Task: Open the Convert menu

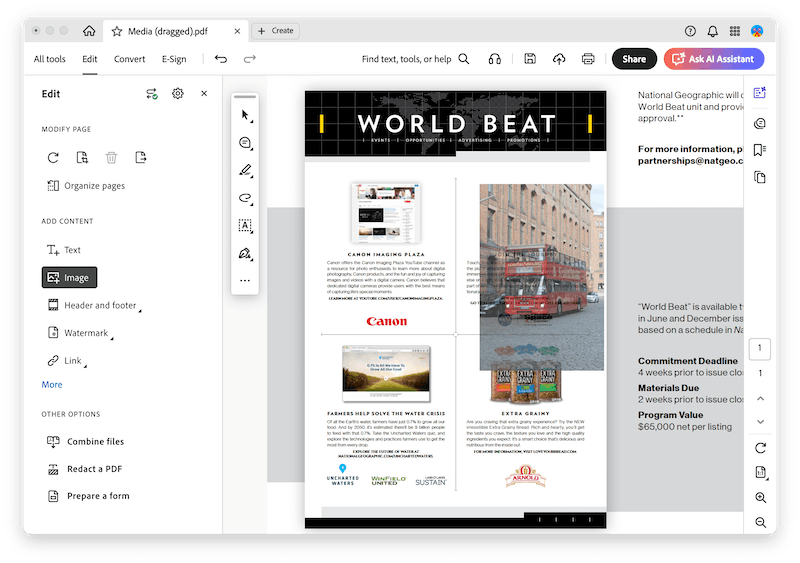Action: (130, 59)
